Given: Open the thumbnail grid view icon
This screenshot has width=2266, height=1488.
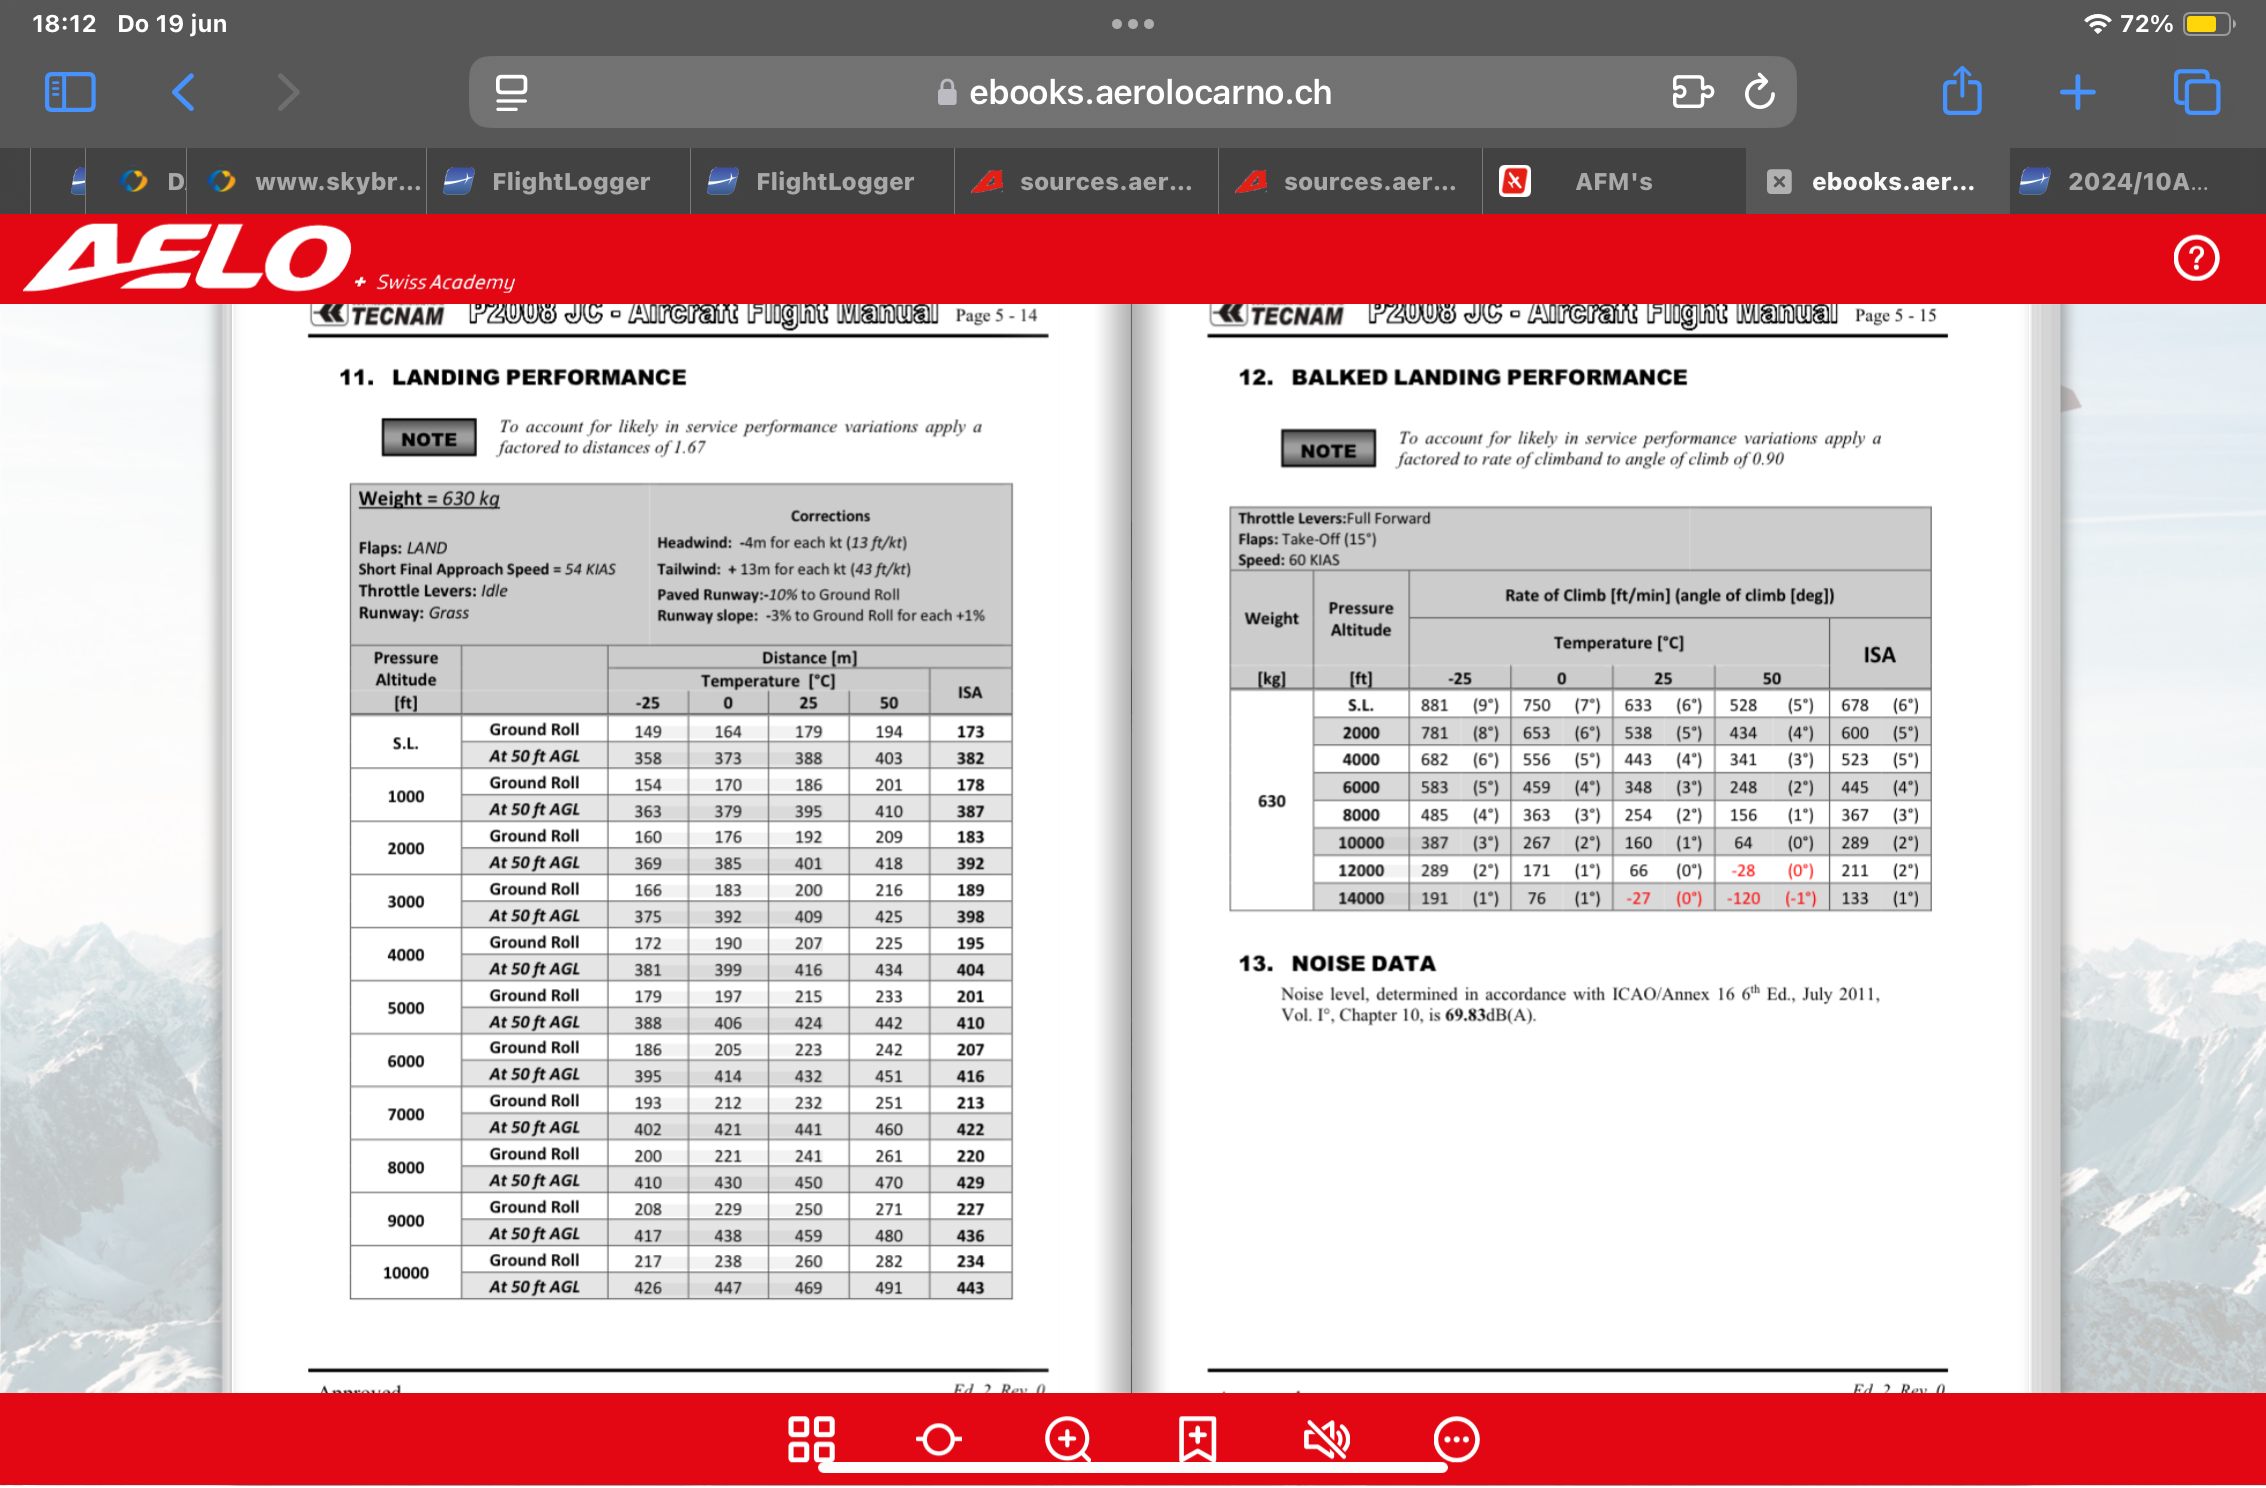Looking at the screenshot, I should click(x=811, y=1439).
